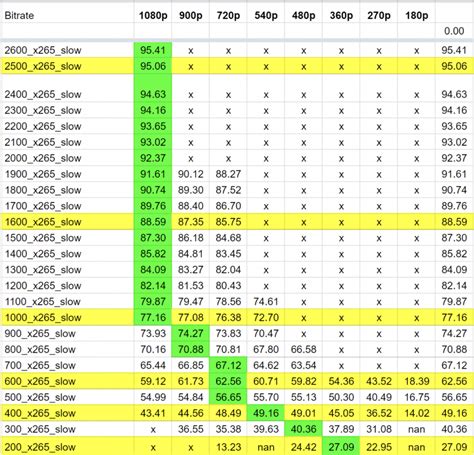Select row label 500_x265_slow

click(67, 397)
